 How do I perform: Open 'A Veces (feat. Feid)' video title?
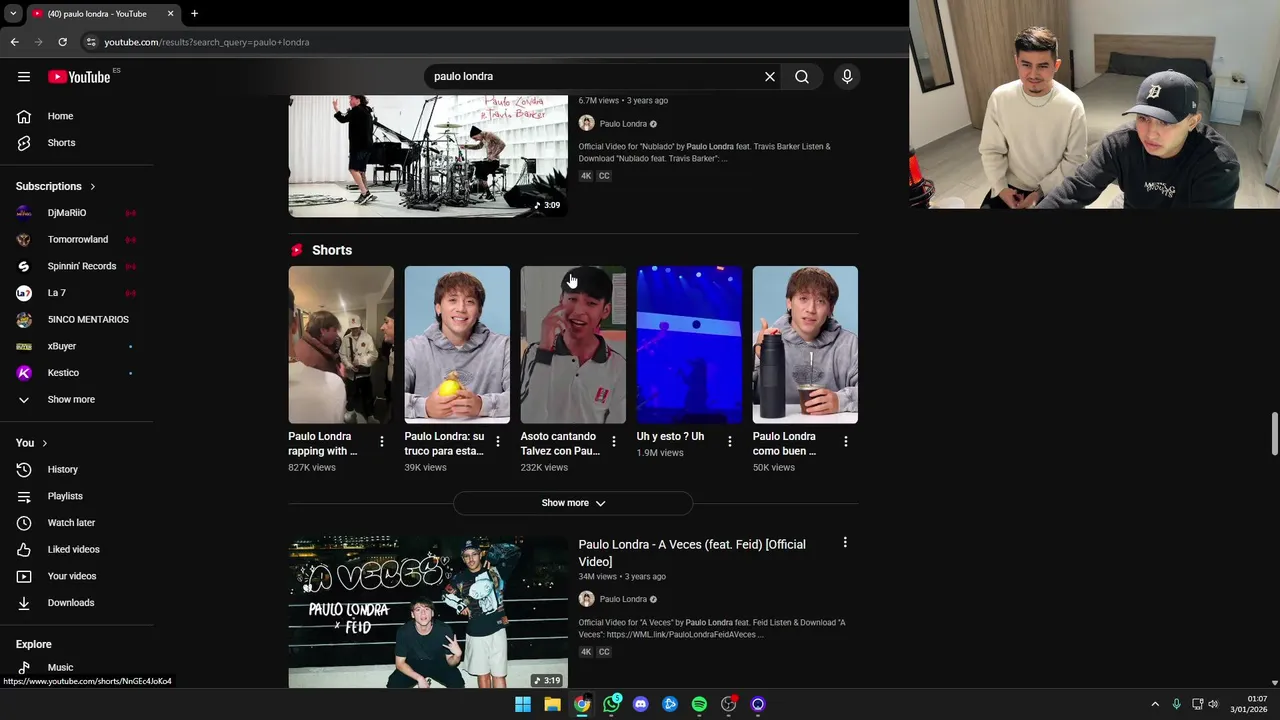pyautogui.click(x=692, y=553)
